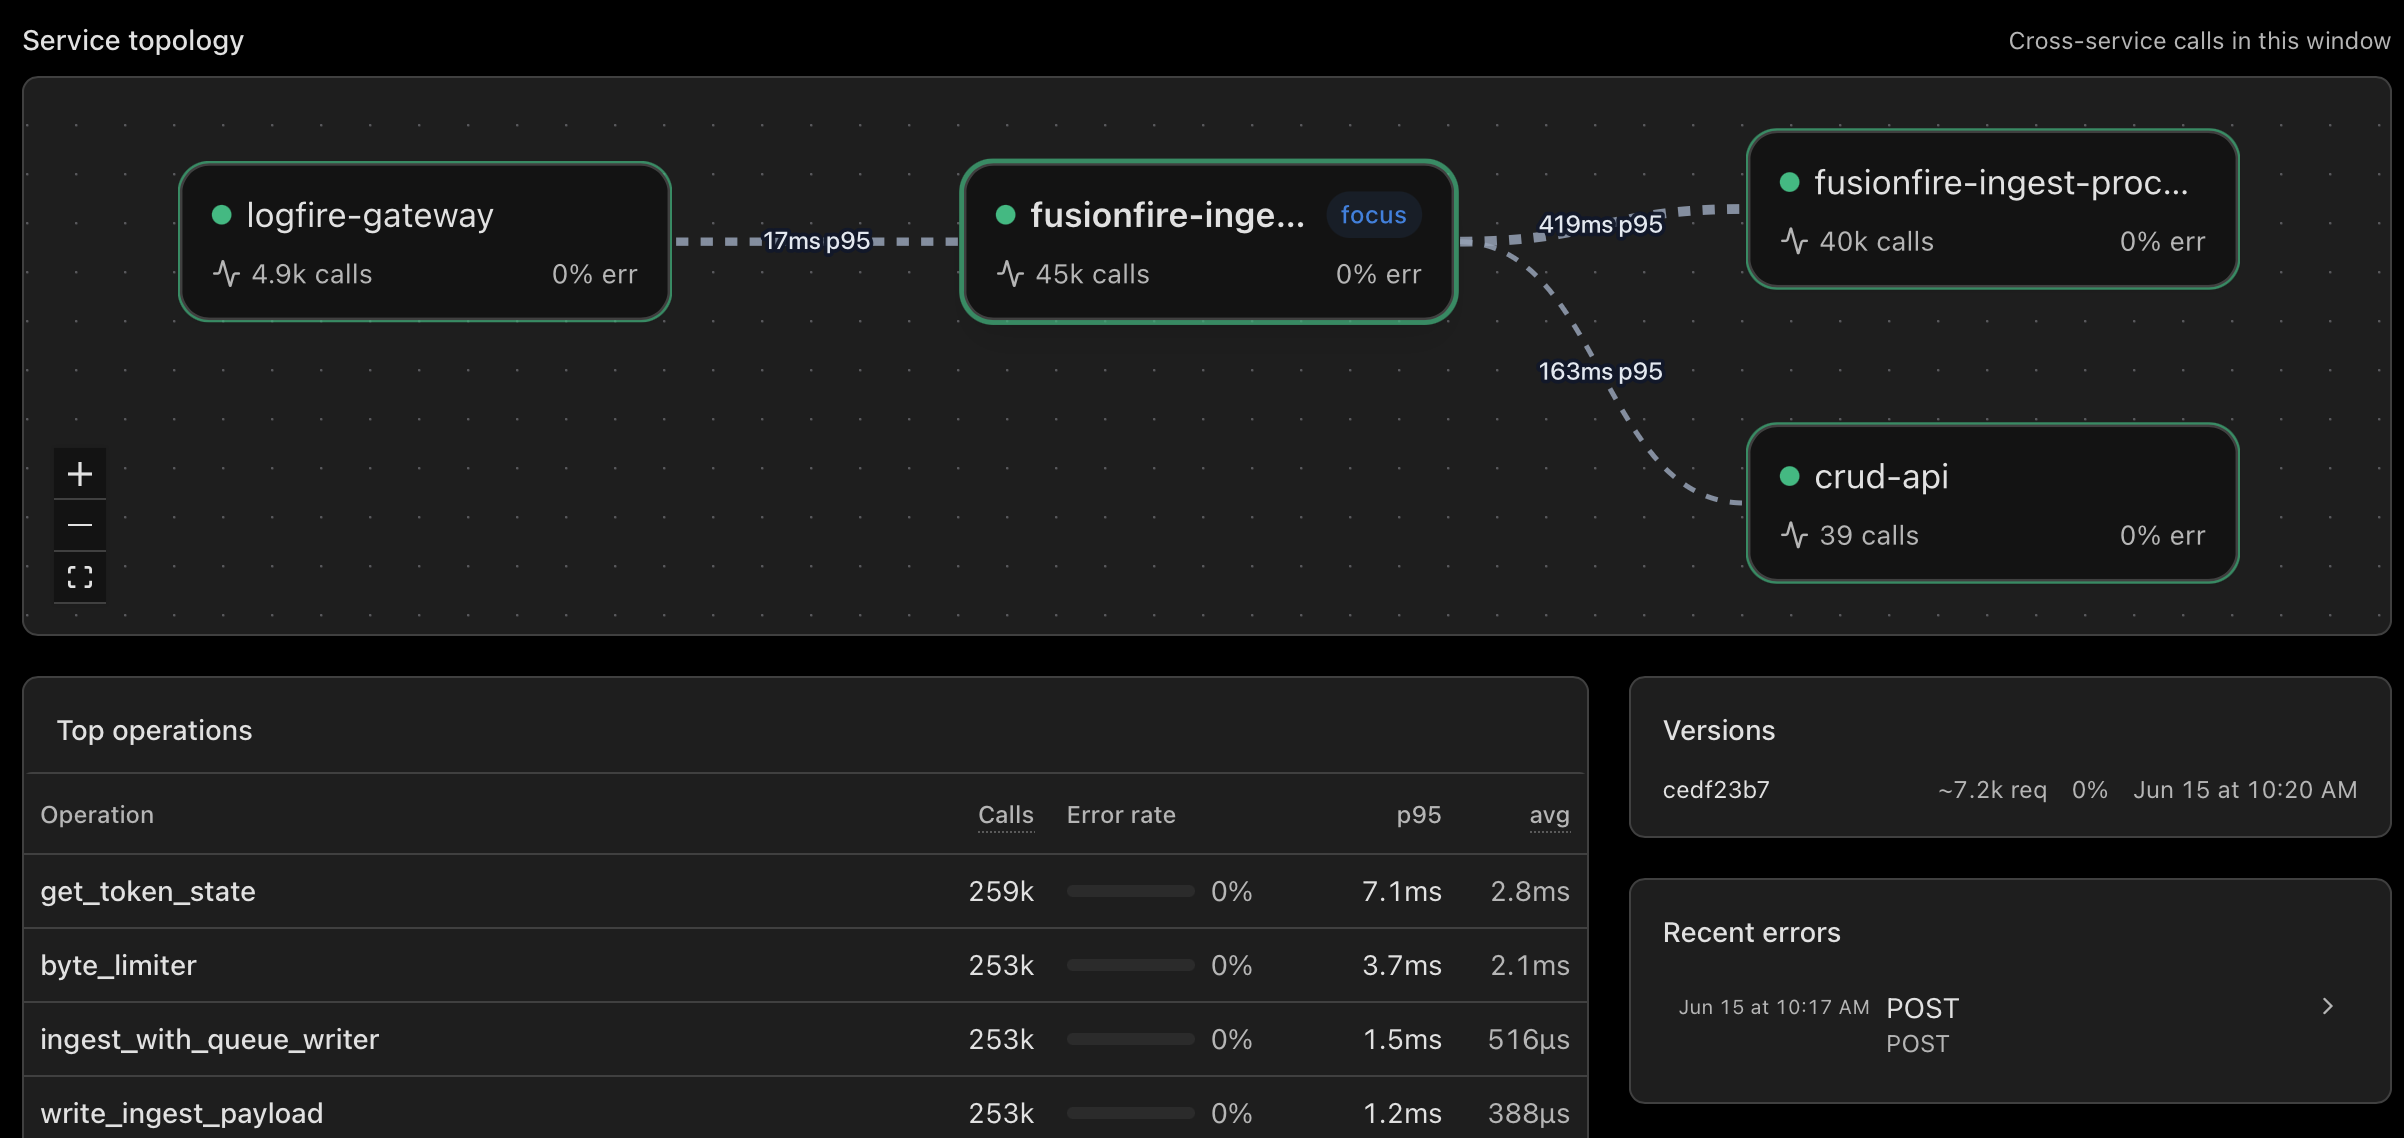Click green status dot on focused fusionfire-inge node
Viewport: 2404px width, 1138px height.
(1006, 215)
